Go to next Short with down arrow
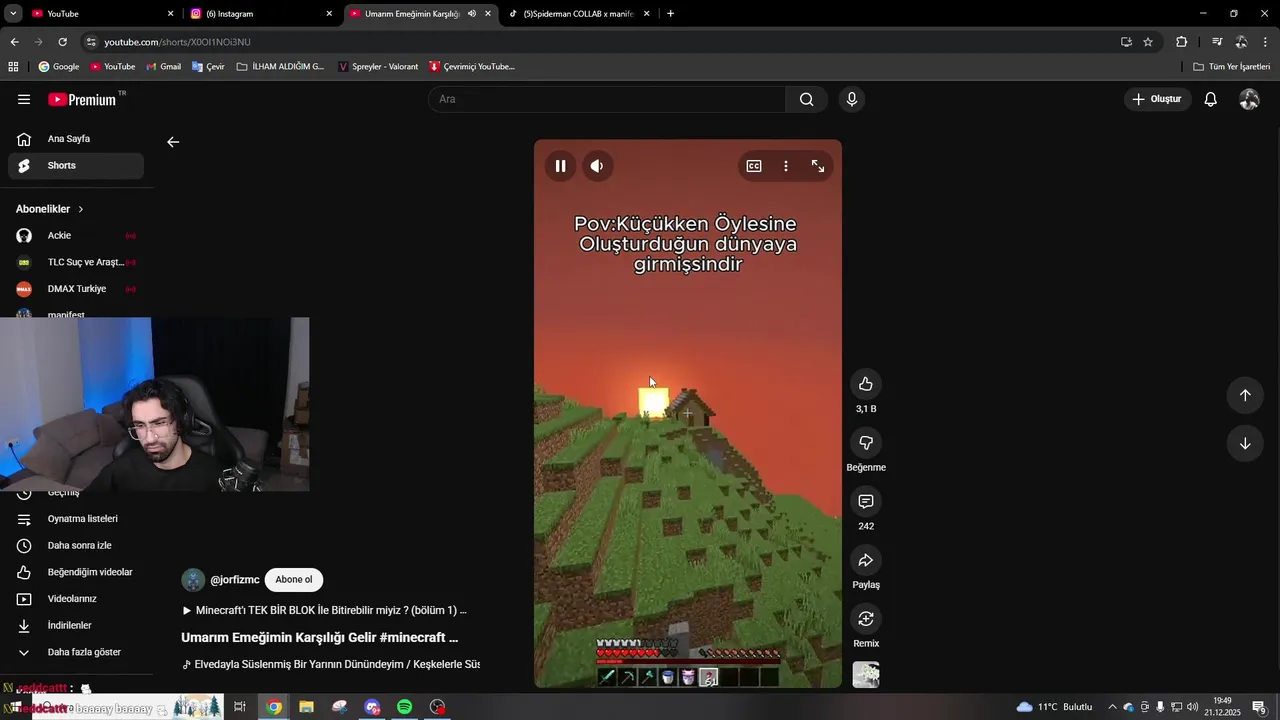 click(1245, 444)
